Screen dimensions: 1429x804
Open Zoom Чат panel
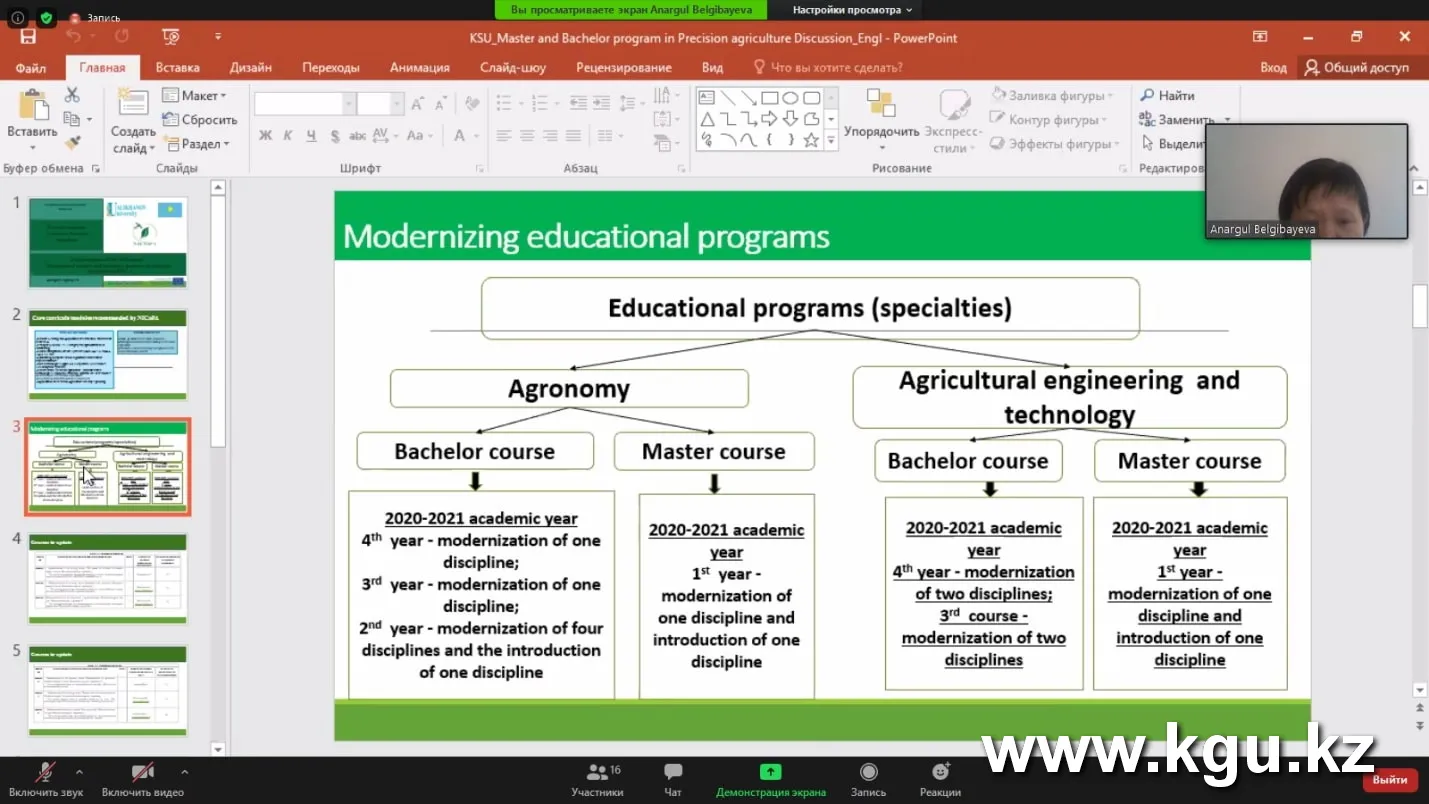click(673, 779)
